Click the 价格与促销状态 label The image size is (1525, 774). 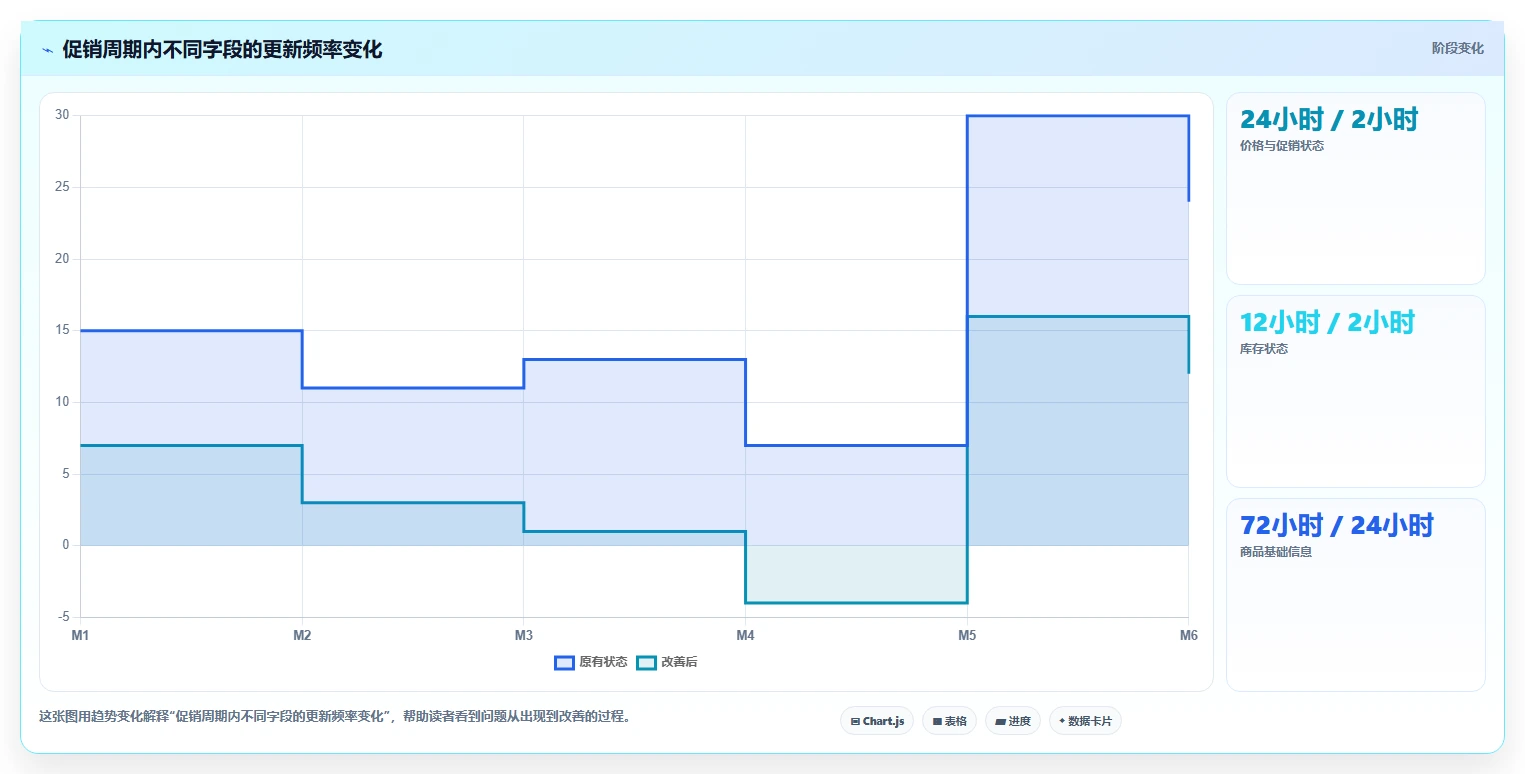[x=1282, y=146]
